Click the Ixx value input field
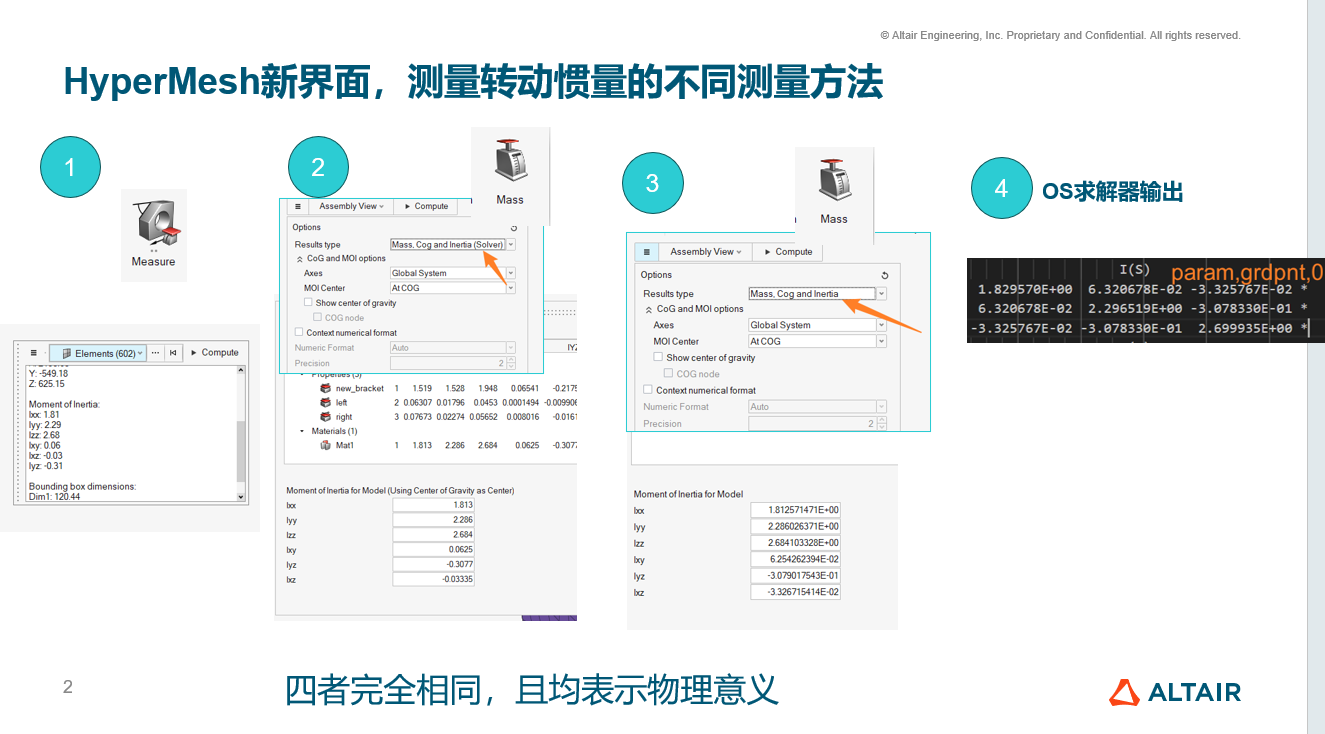The height and width of the screenshot is (734, 1325). click(433, 504)
